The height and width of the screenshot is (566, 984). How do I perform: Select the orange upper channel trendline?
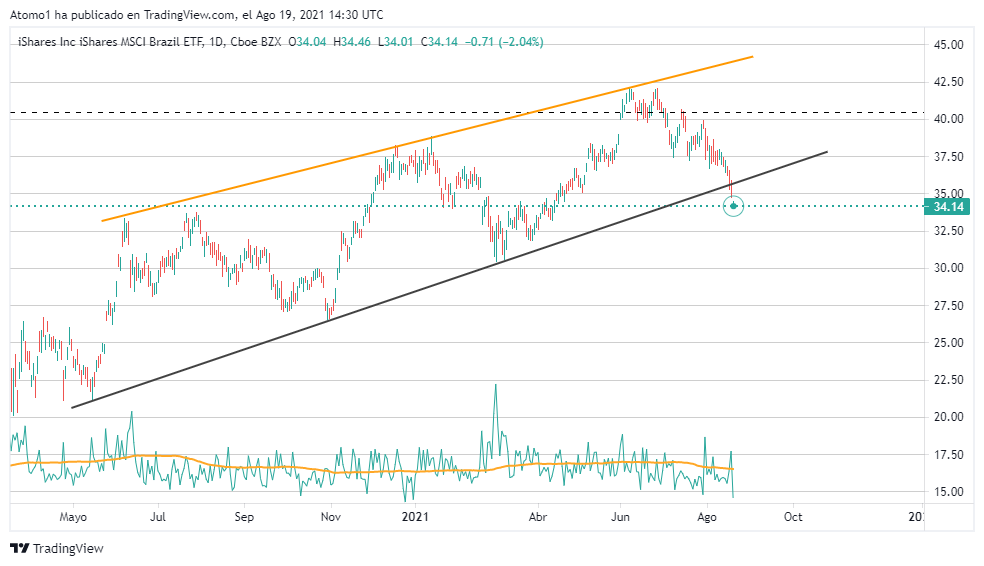pyautogui.click(x=427, y=139)
